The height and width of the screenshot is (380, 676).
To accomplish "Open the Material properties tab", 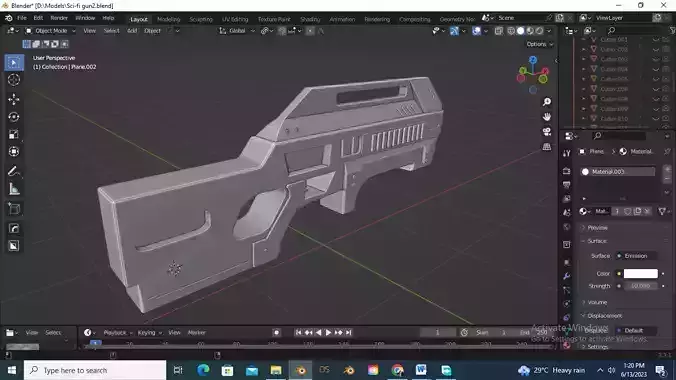I will [x=566, y=345].
